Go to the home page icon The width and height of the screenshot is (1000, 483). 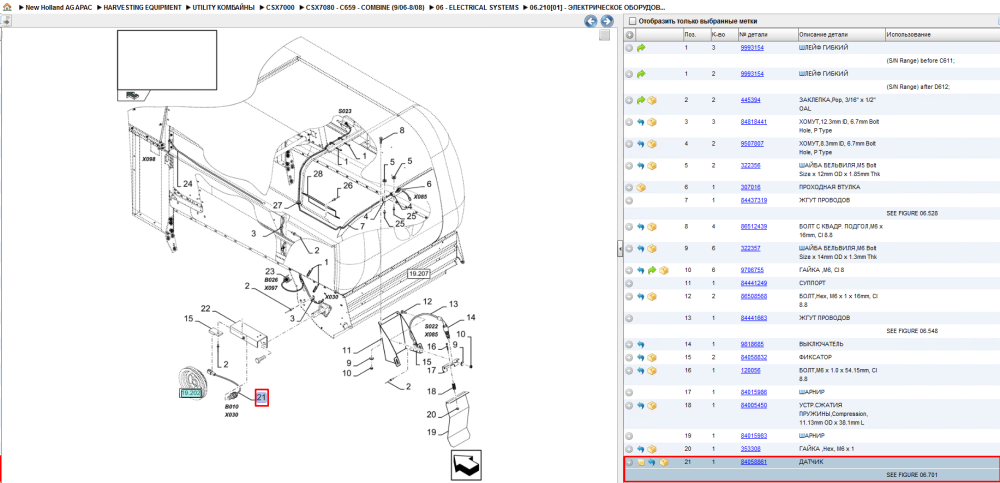(x=7, y=7)
